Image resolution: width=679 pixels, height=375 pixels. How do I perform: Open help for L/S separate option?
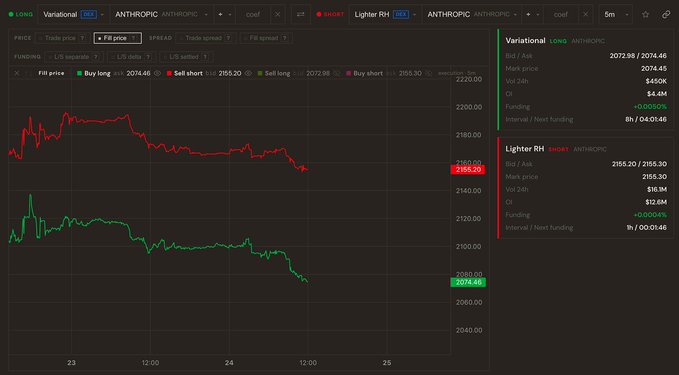pyautogui.click(x=96, y=57)
